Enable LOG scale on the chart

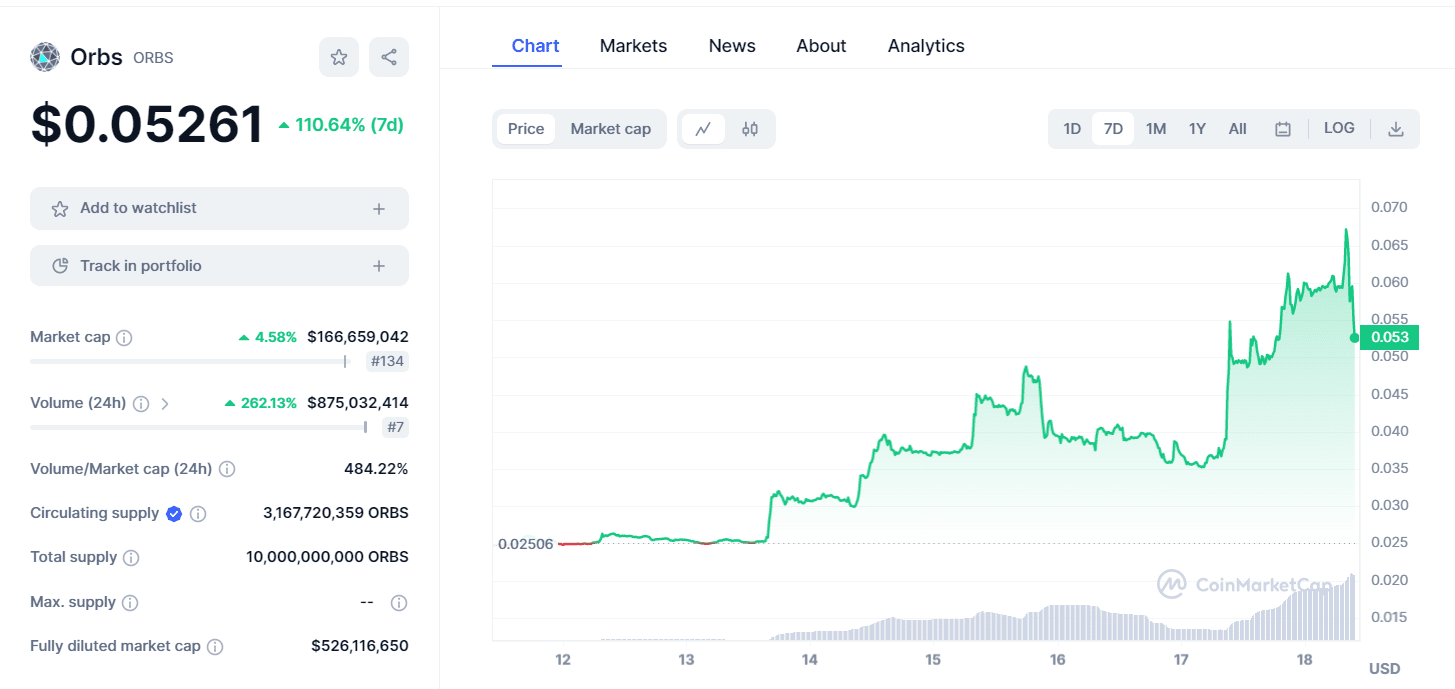(1339, 128)
